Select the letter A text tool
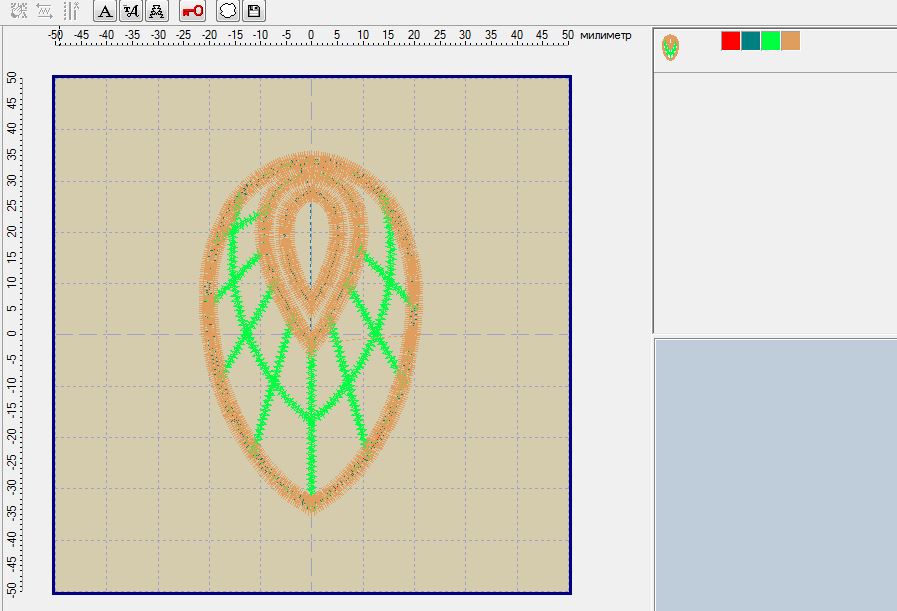Viewport: 897px width, 611px height. pyautogui.click(x=105, y=11)
